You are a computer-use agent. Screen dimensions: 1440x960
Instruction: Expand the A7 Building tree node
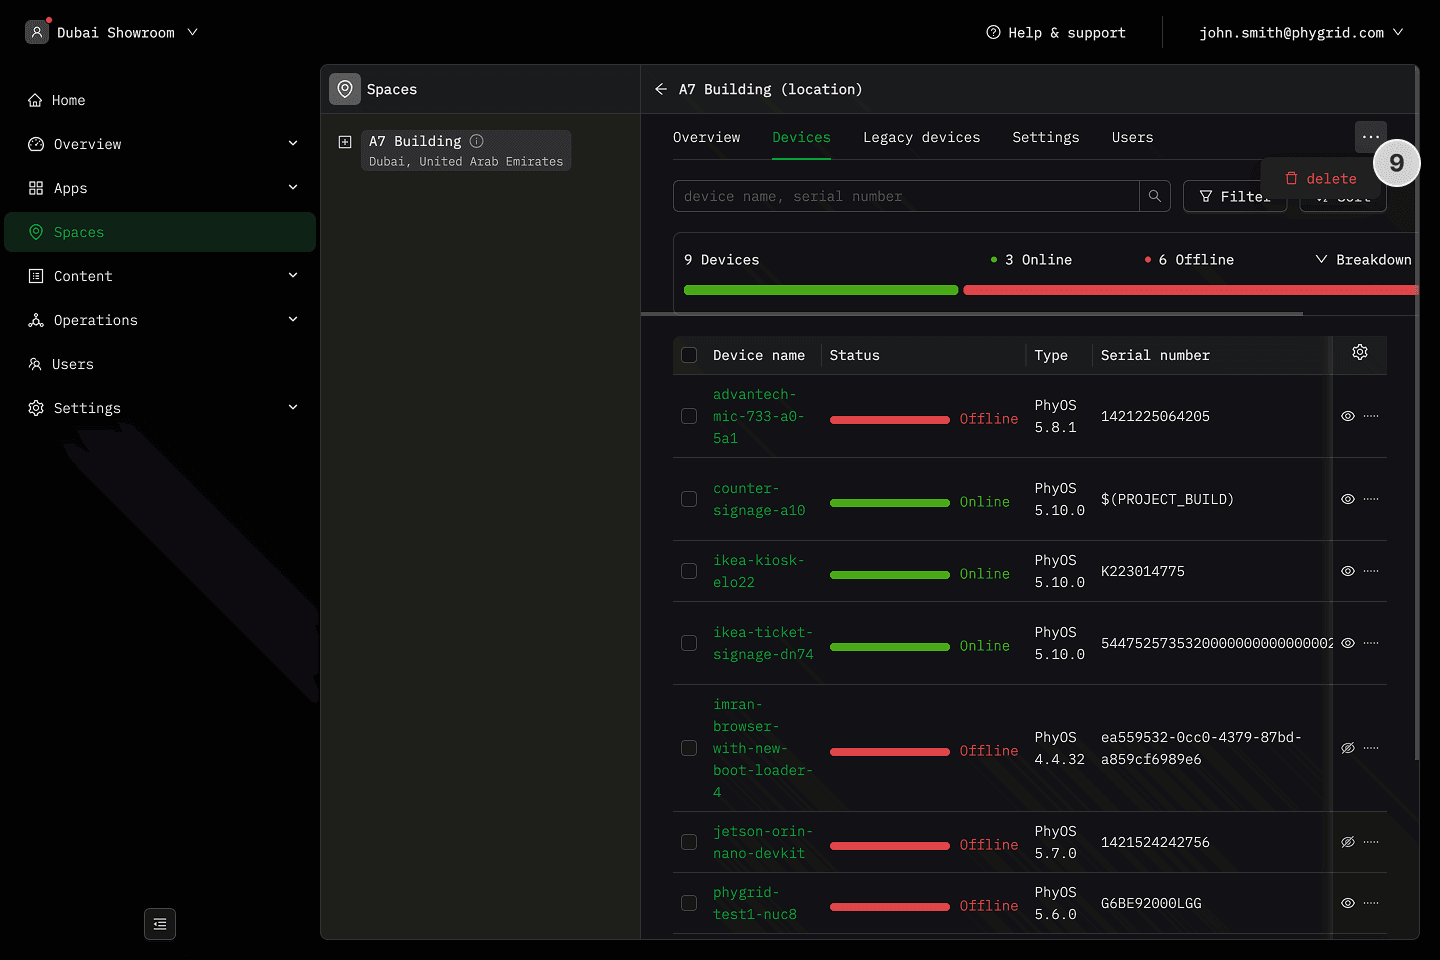[345, 142]
